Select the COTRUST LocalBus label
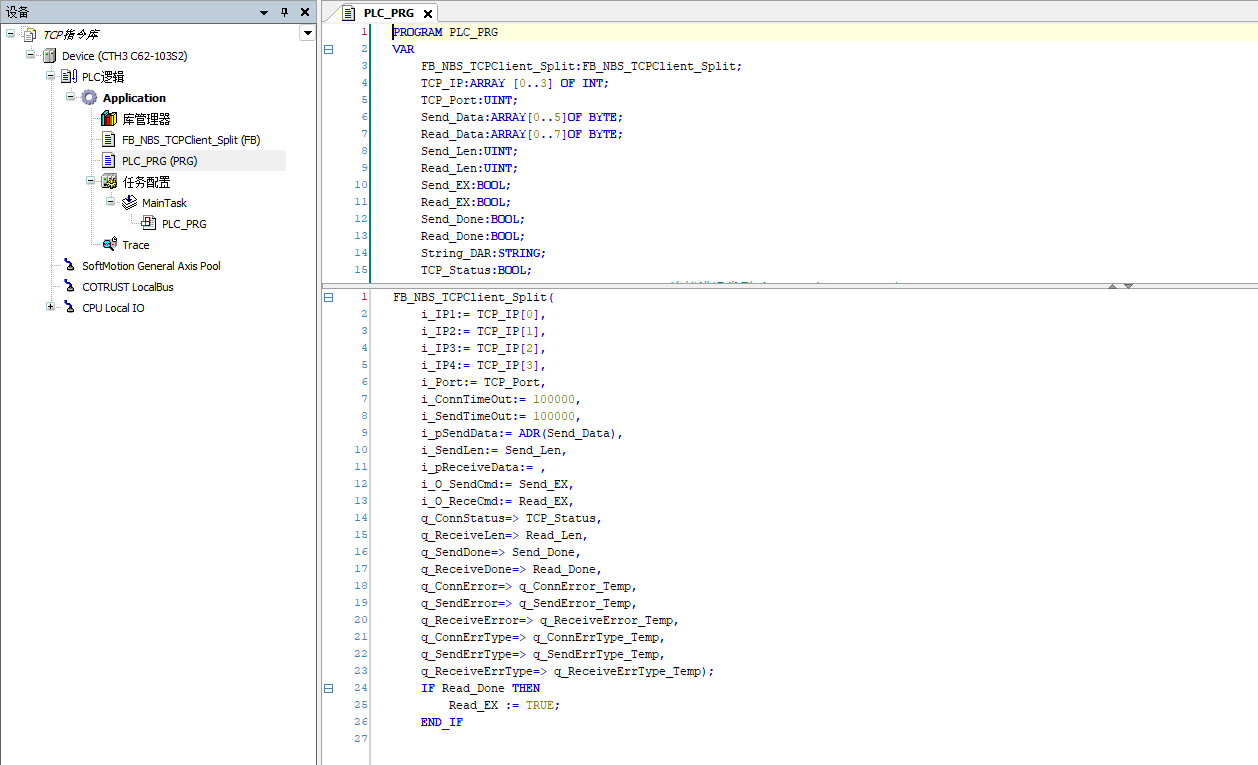The width and height of the screenshot is (1258, 765). (x=127, y=287)
